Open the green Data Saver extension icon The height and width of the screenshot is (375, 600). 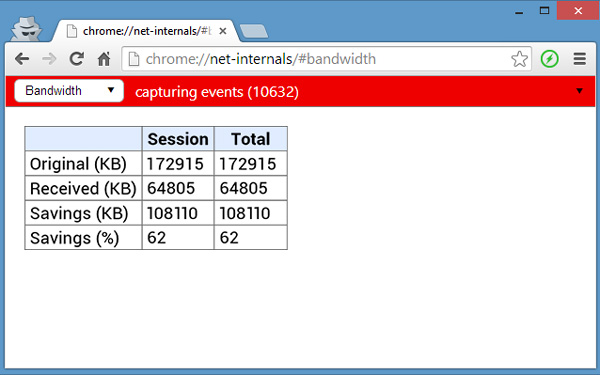[x=549, y=59]
